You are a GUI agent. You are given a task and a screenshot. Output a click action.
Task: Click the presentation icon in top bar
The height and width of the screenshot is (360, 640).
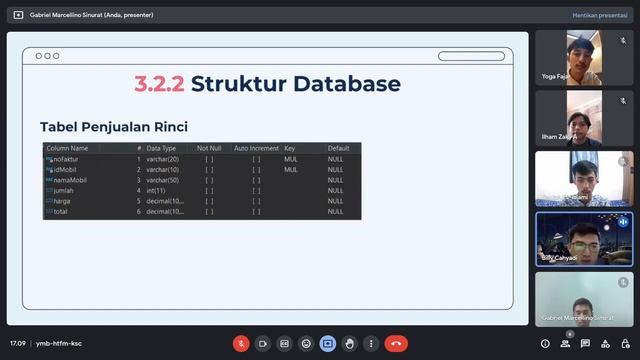(x=18, y=15)
